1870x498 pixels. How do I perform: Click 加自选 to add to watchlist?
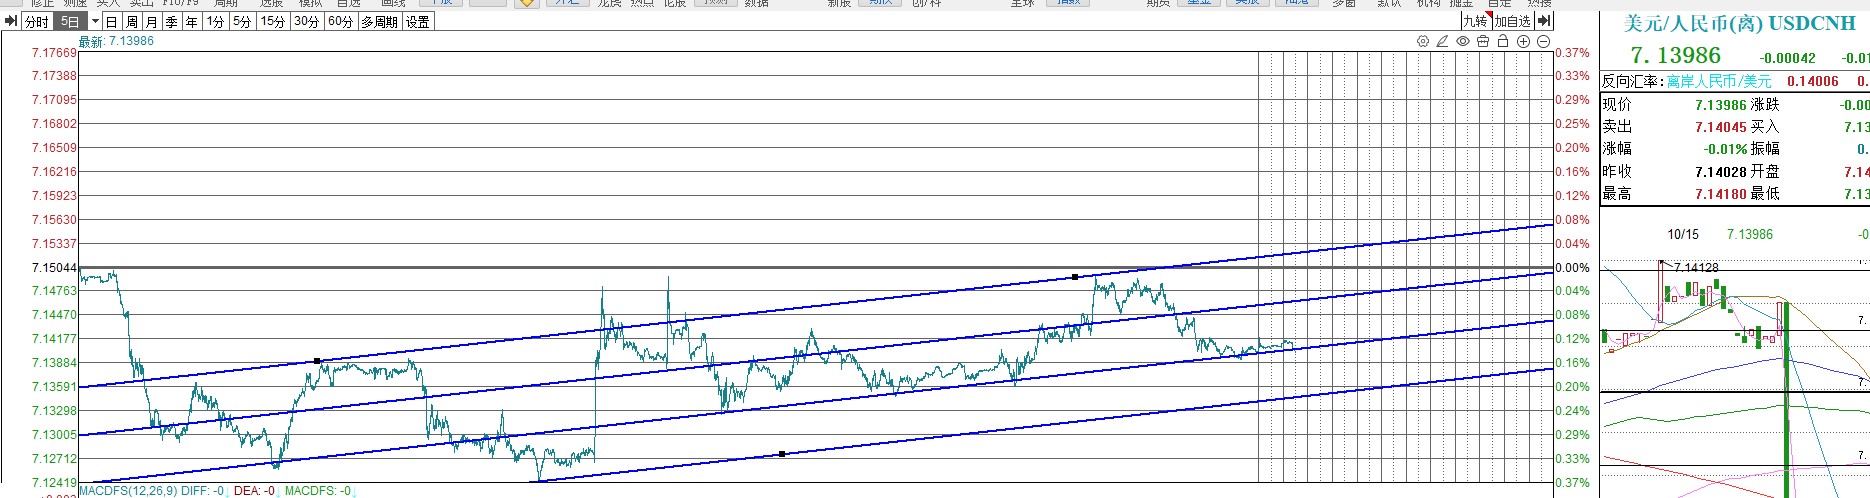click(1513, 21)
